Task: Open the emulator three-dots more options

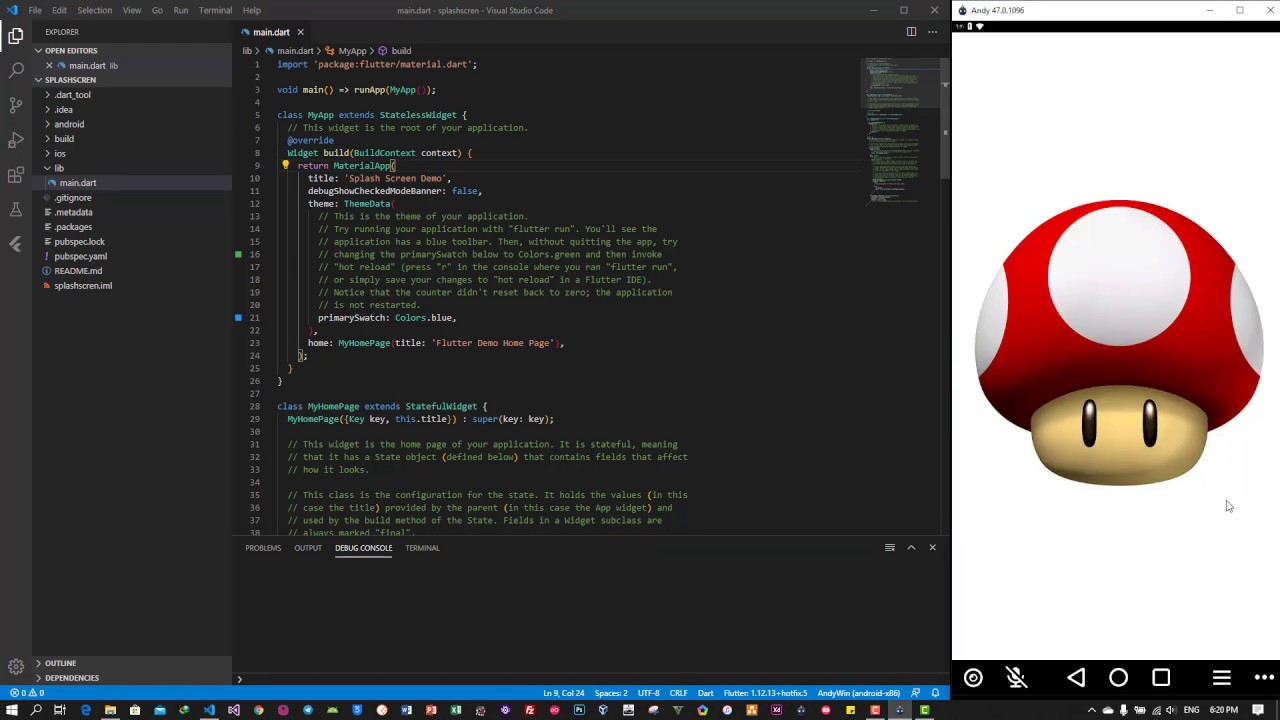Action: tap(1264, 678)
